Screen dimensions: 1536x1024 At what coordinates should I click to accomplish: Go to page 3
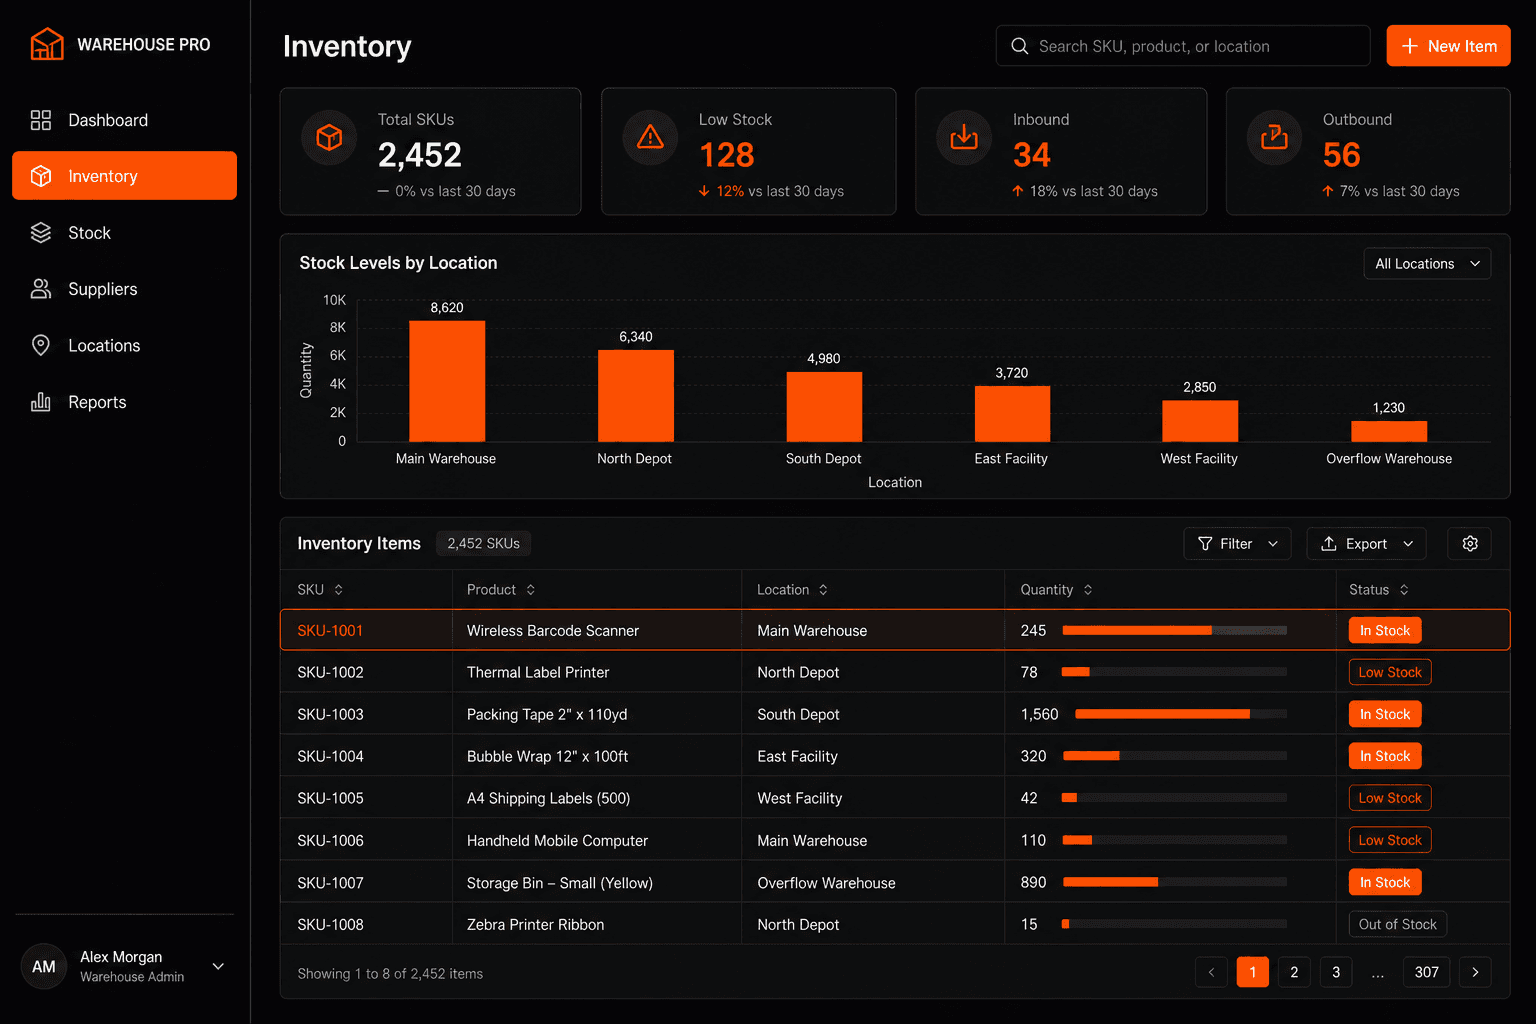(1336, 973)
